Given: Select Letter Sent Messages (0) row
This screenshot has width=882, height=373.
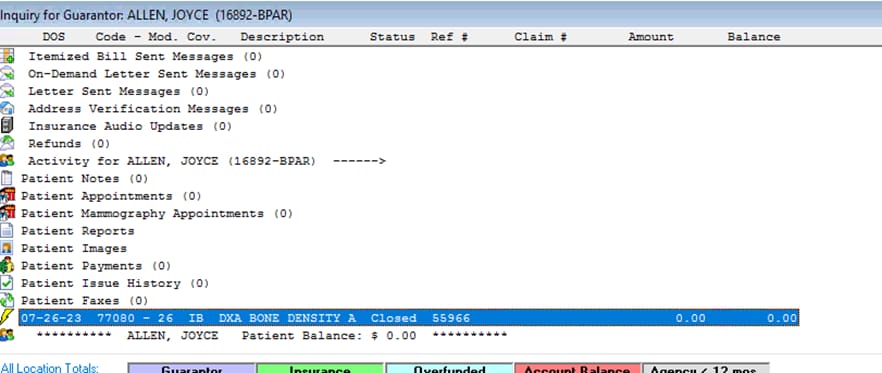Looking at the screenshot, I should 118,91.
